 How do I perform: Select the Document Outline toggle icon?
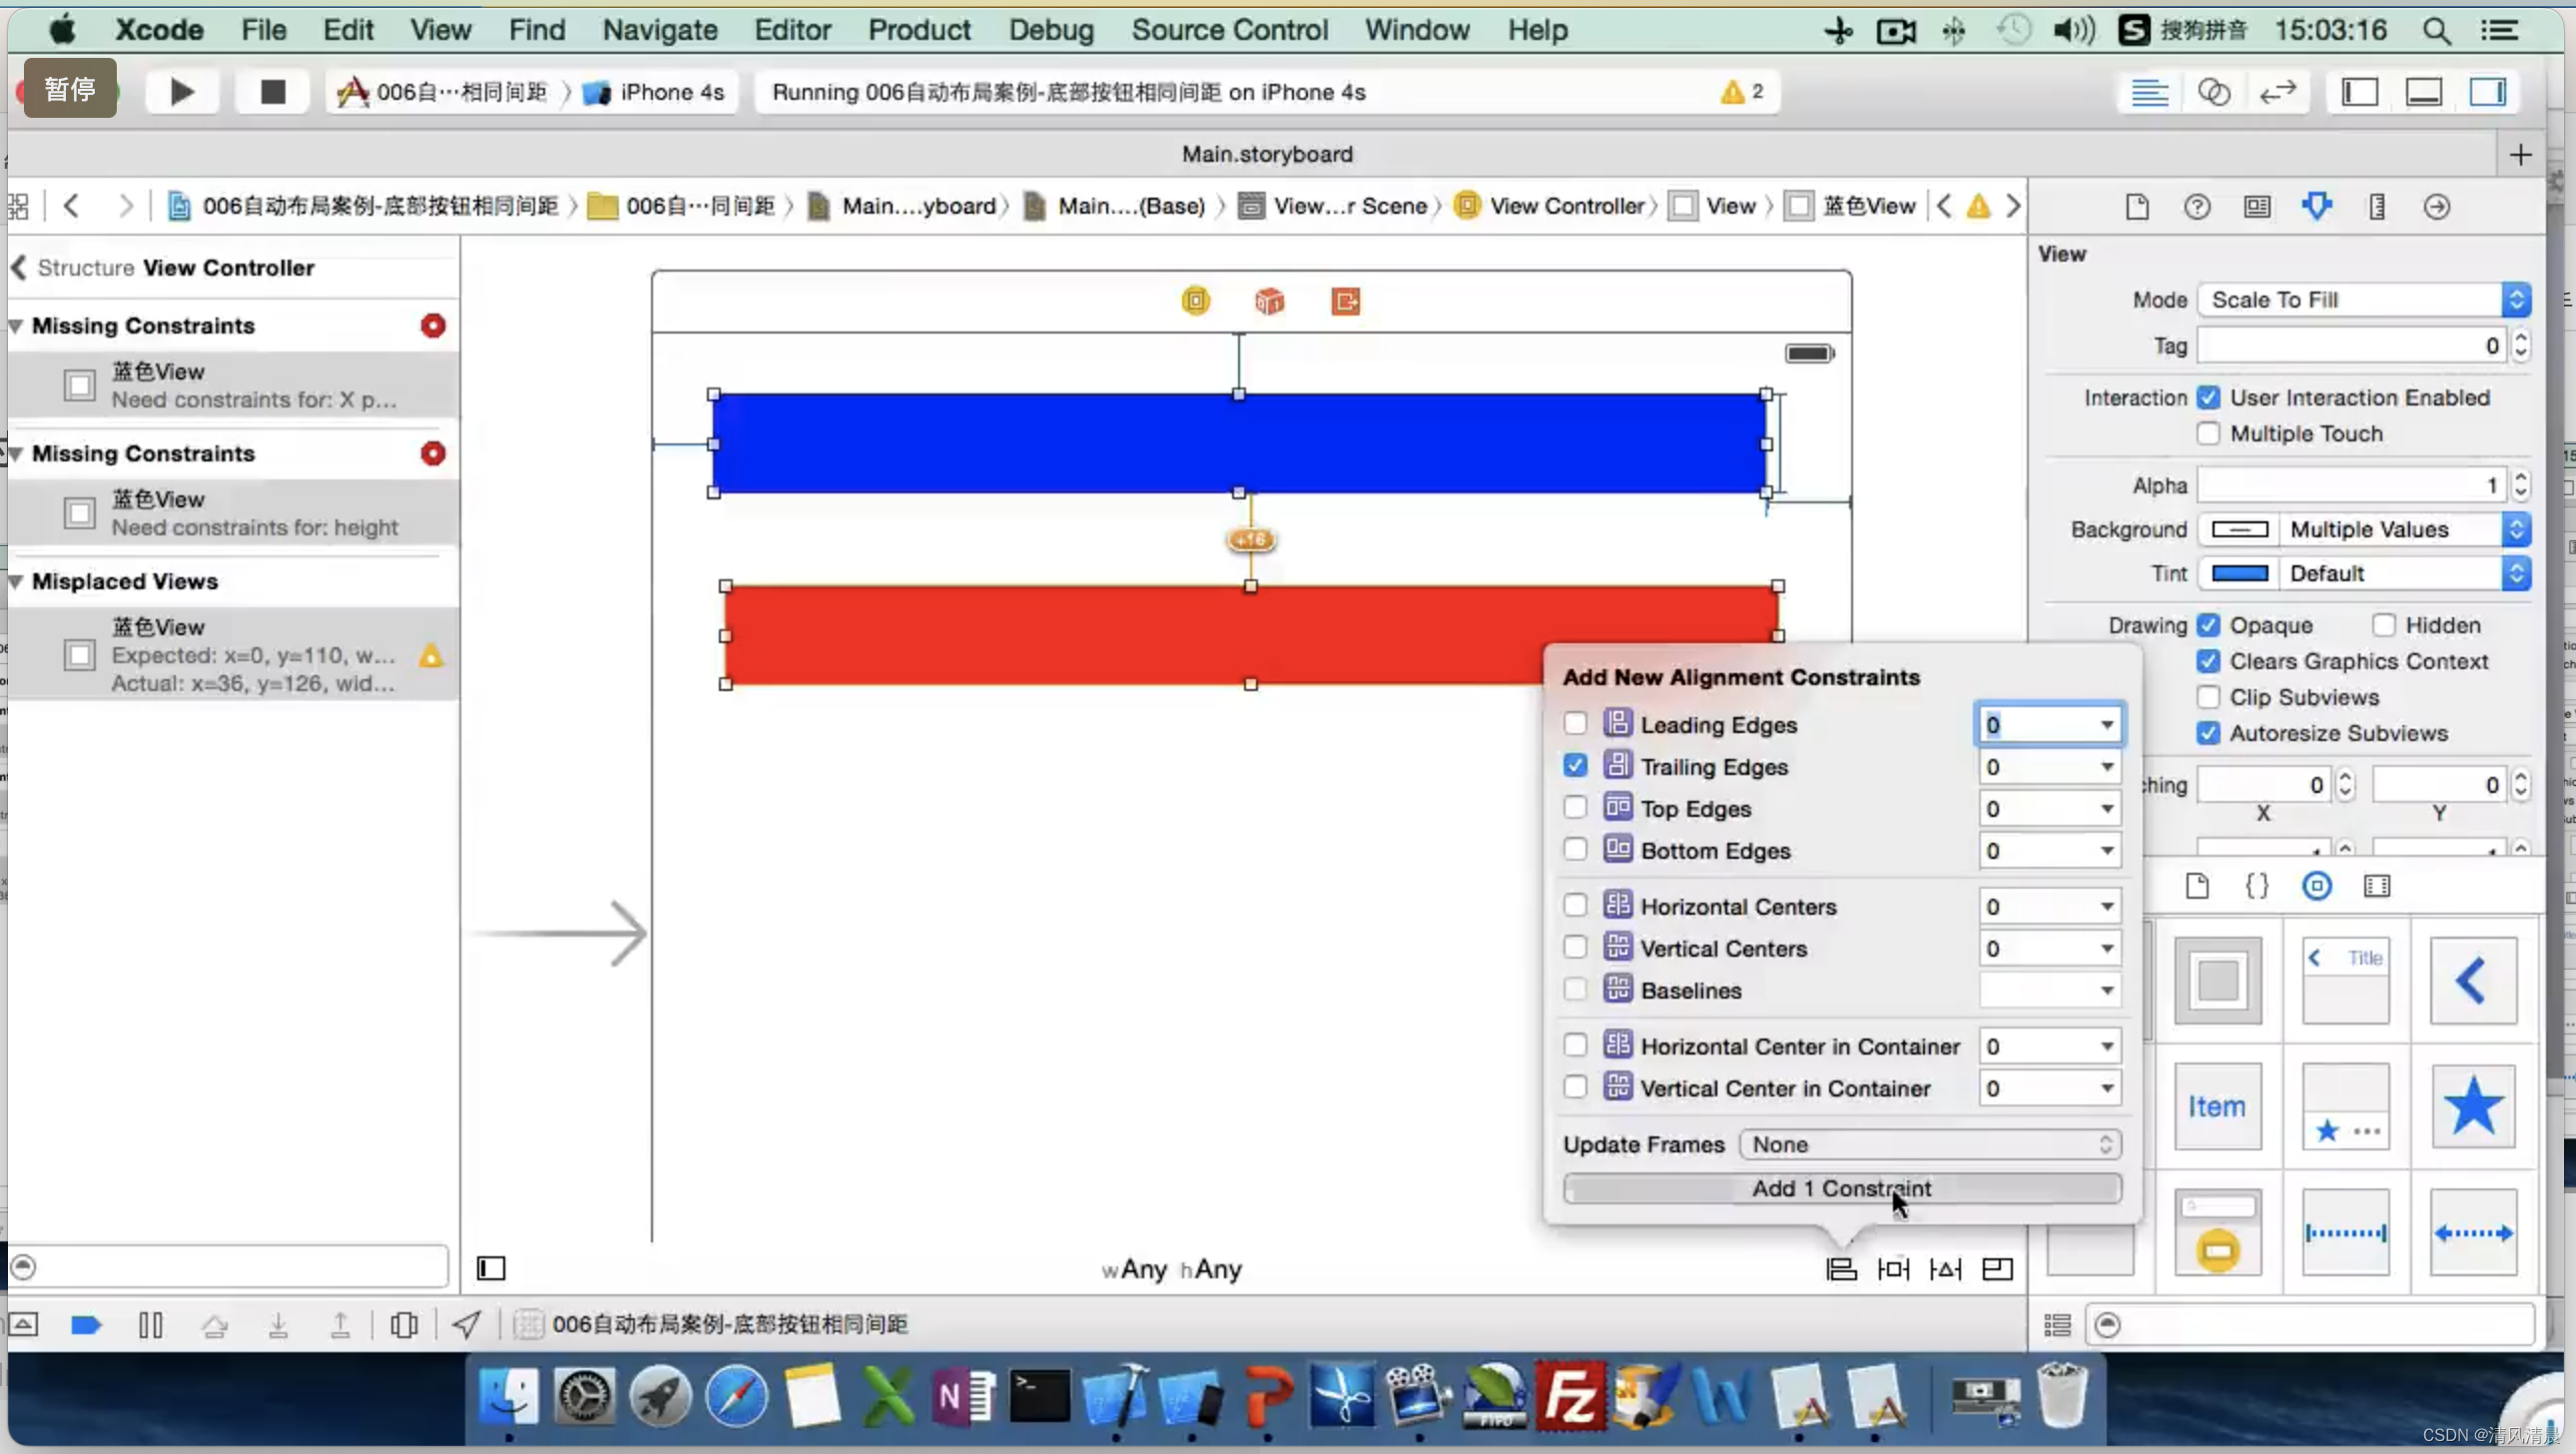tap(492, 1268)
